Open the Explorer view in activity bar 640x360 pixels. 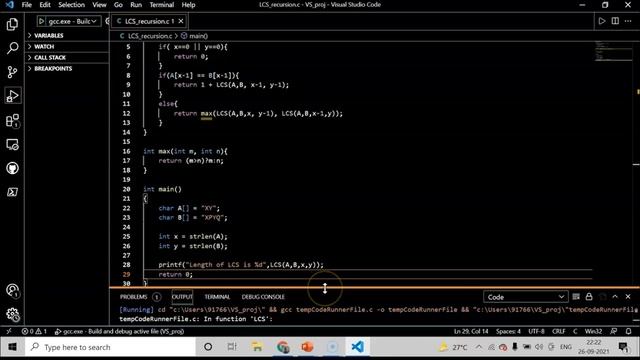pos(12,24)
